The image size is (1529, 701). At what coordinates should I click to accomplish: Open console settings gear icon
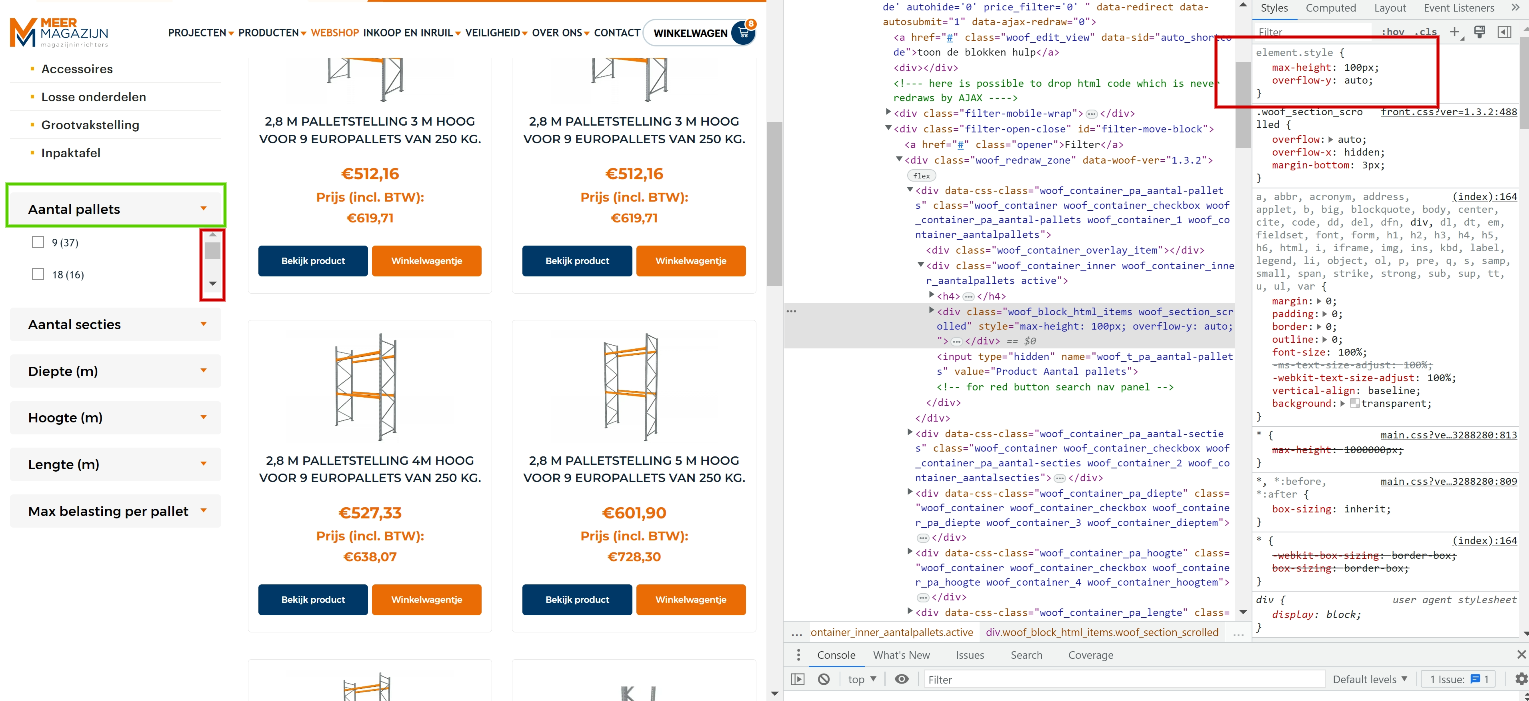point(1521,679)
